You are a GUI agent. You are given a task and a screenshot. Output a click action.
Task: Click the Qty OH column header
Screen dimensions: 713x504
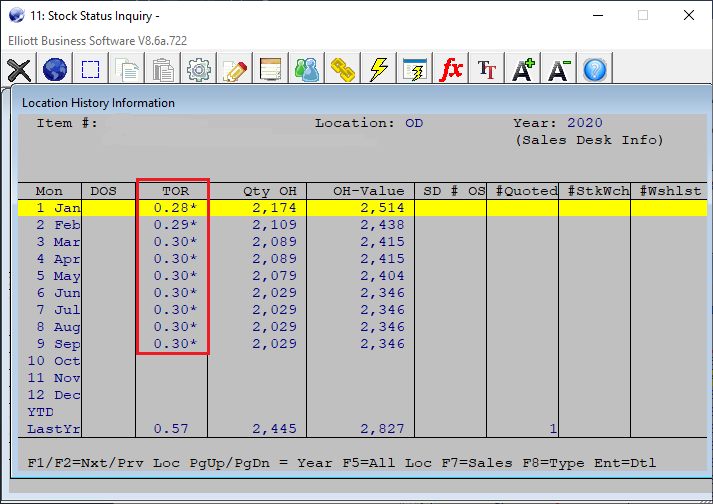[x=270, y=191]
